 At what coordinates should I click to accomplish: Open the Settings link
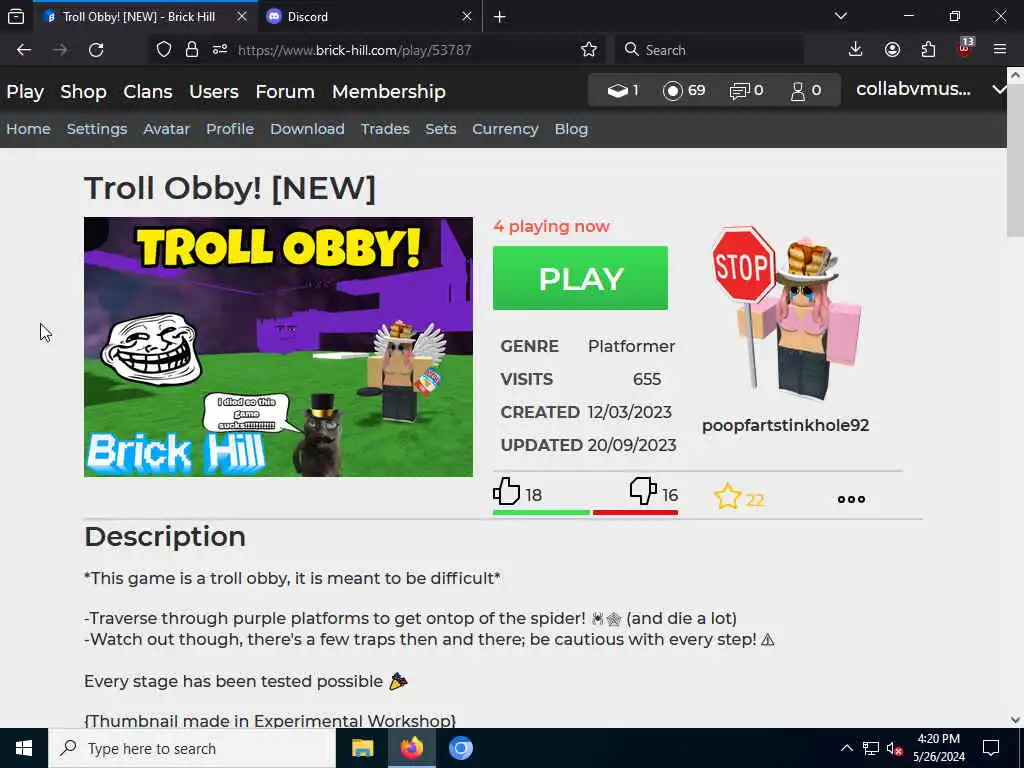97,129
